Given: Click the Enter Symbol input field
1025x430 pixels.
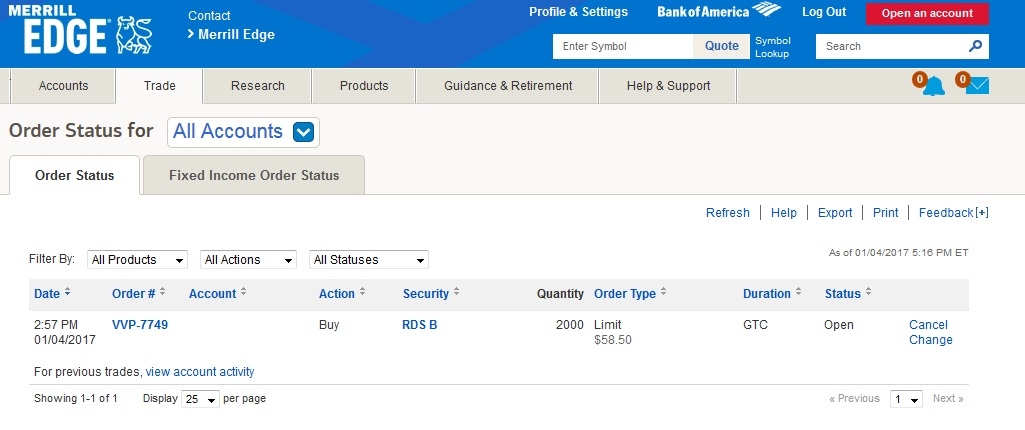Looking at the screenshot, I should (x=623, y=46).
